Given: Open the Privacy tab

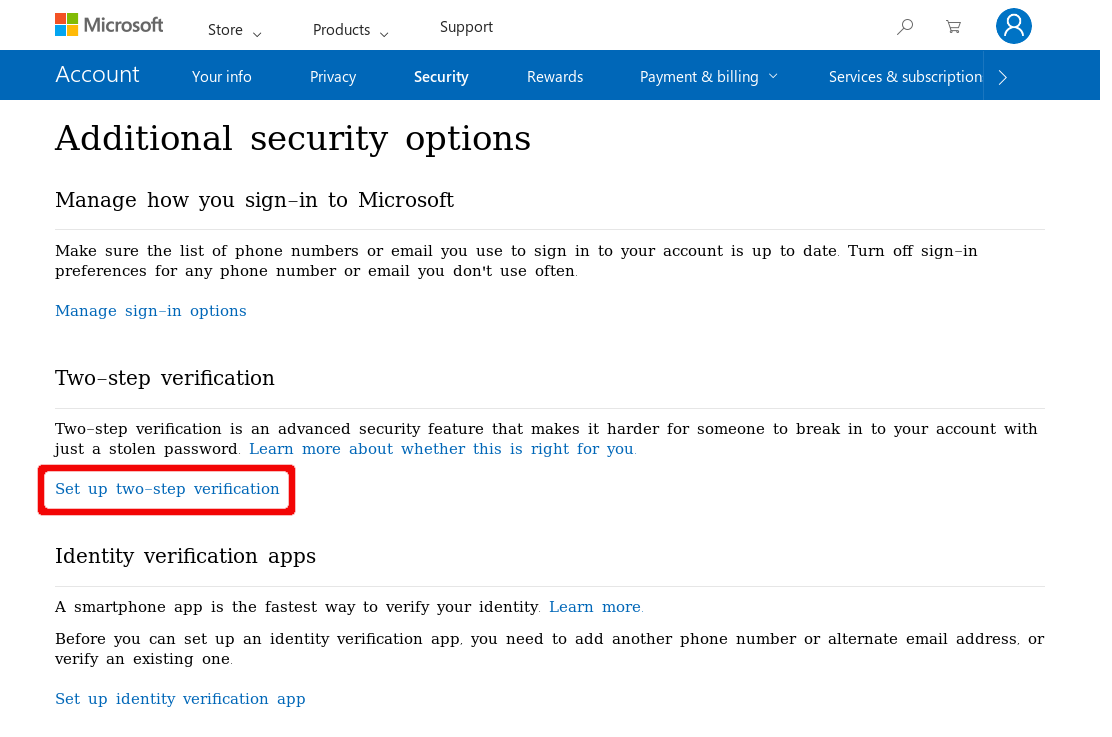Looking at the screenshot, I should point(332,76).
